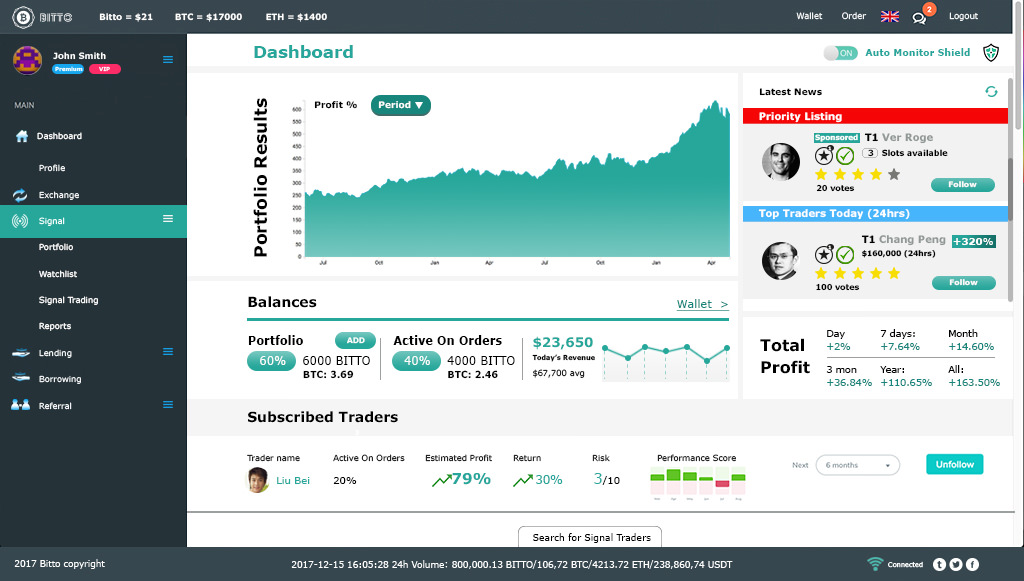Open trader Liu Bei's name link
1024x581 pixels.
[293, 480]
